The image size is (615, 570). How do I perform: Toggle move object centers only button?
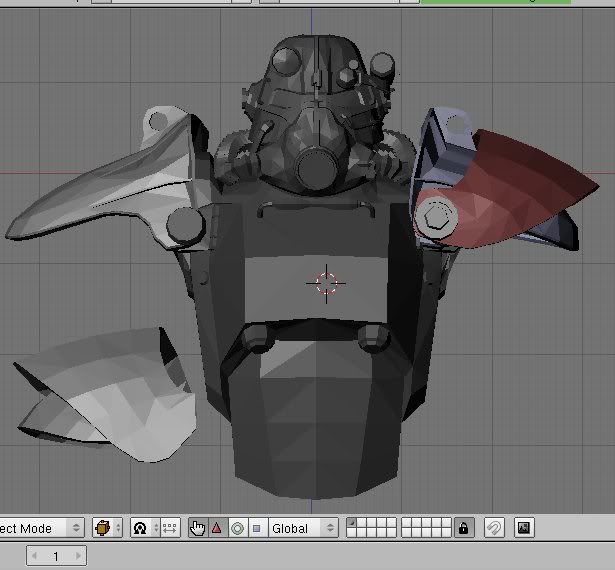point(170,528)
